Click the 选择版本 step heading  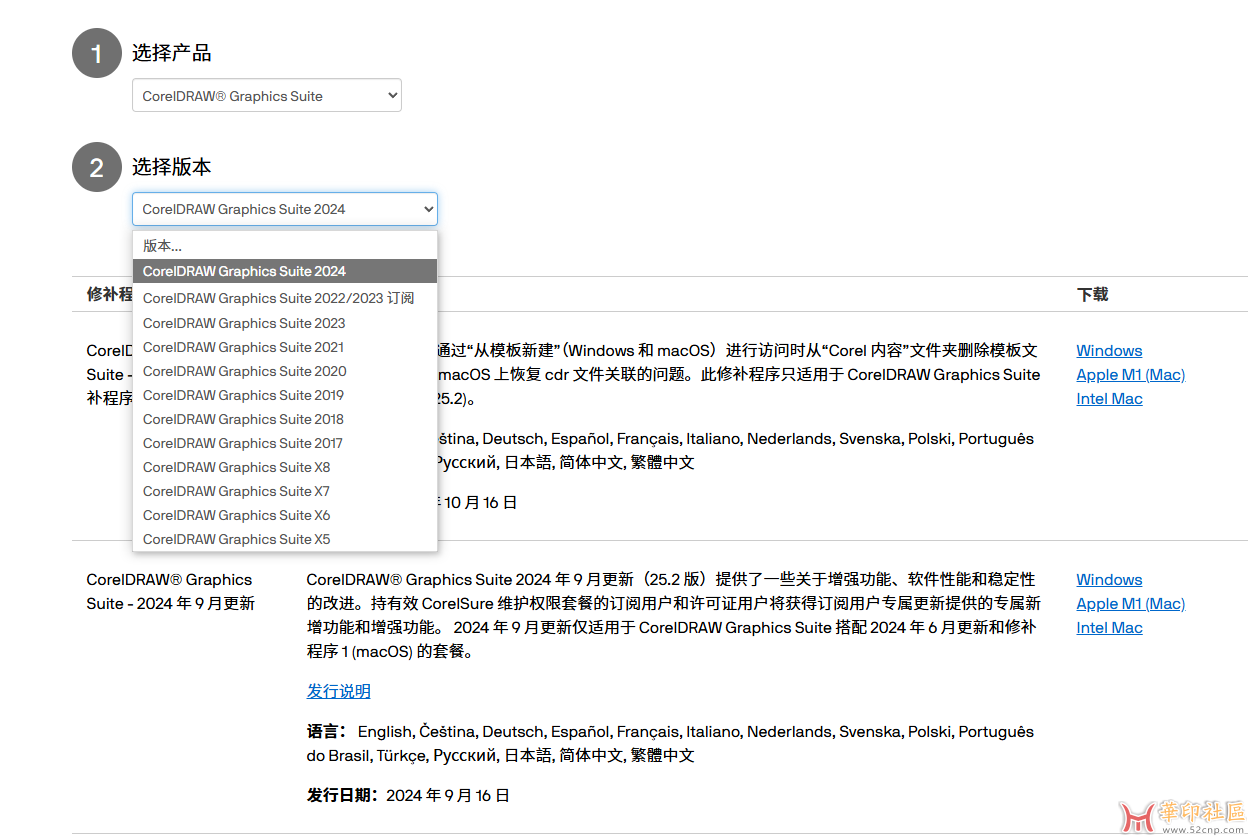click(x=171, y=167)
